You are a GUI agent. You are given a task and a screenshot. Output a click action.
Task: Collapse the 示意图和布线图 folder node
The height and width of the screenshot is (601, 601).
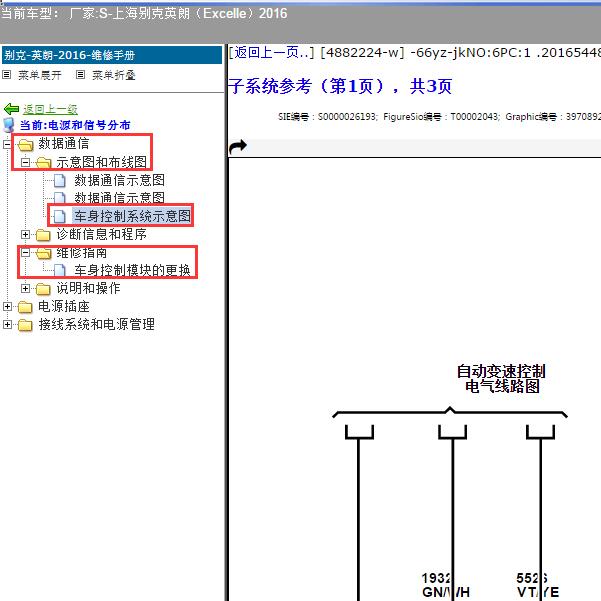[x=25, y=163]
